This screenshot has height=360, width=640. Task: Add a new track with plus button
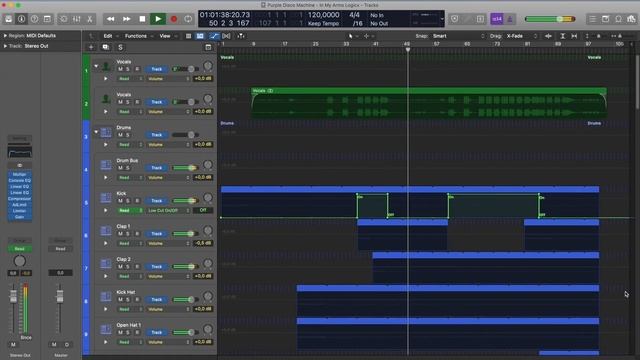(x=91, y=47)
